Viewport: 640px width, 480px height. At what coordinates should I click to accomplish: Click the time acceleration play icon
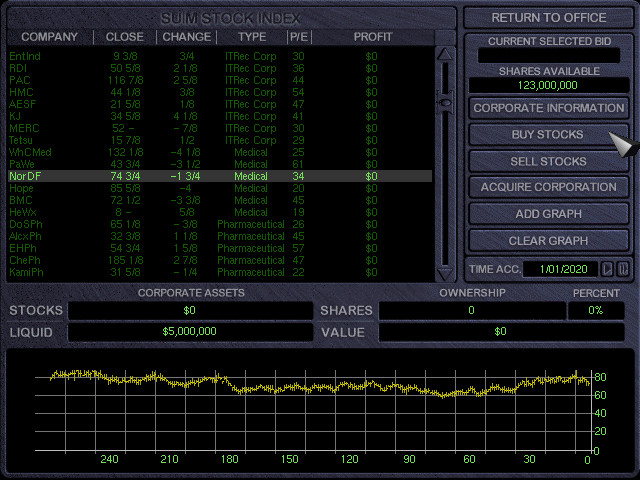[608, 268]
